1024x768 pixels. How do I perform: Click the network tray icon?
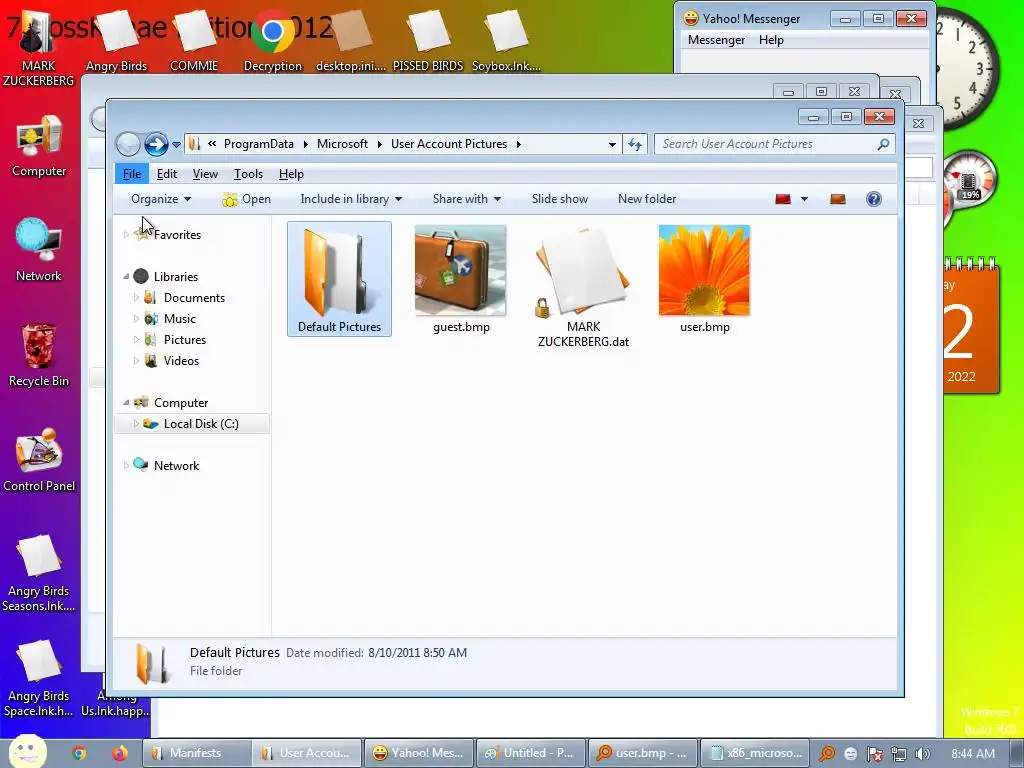tap(899, 754)
